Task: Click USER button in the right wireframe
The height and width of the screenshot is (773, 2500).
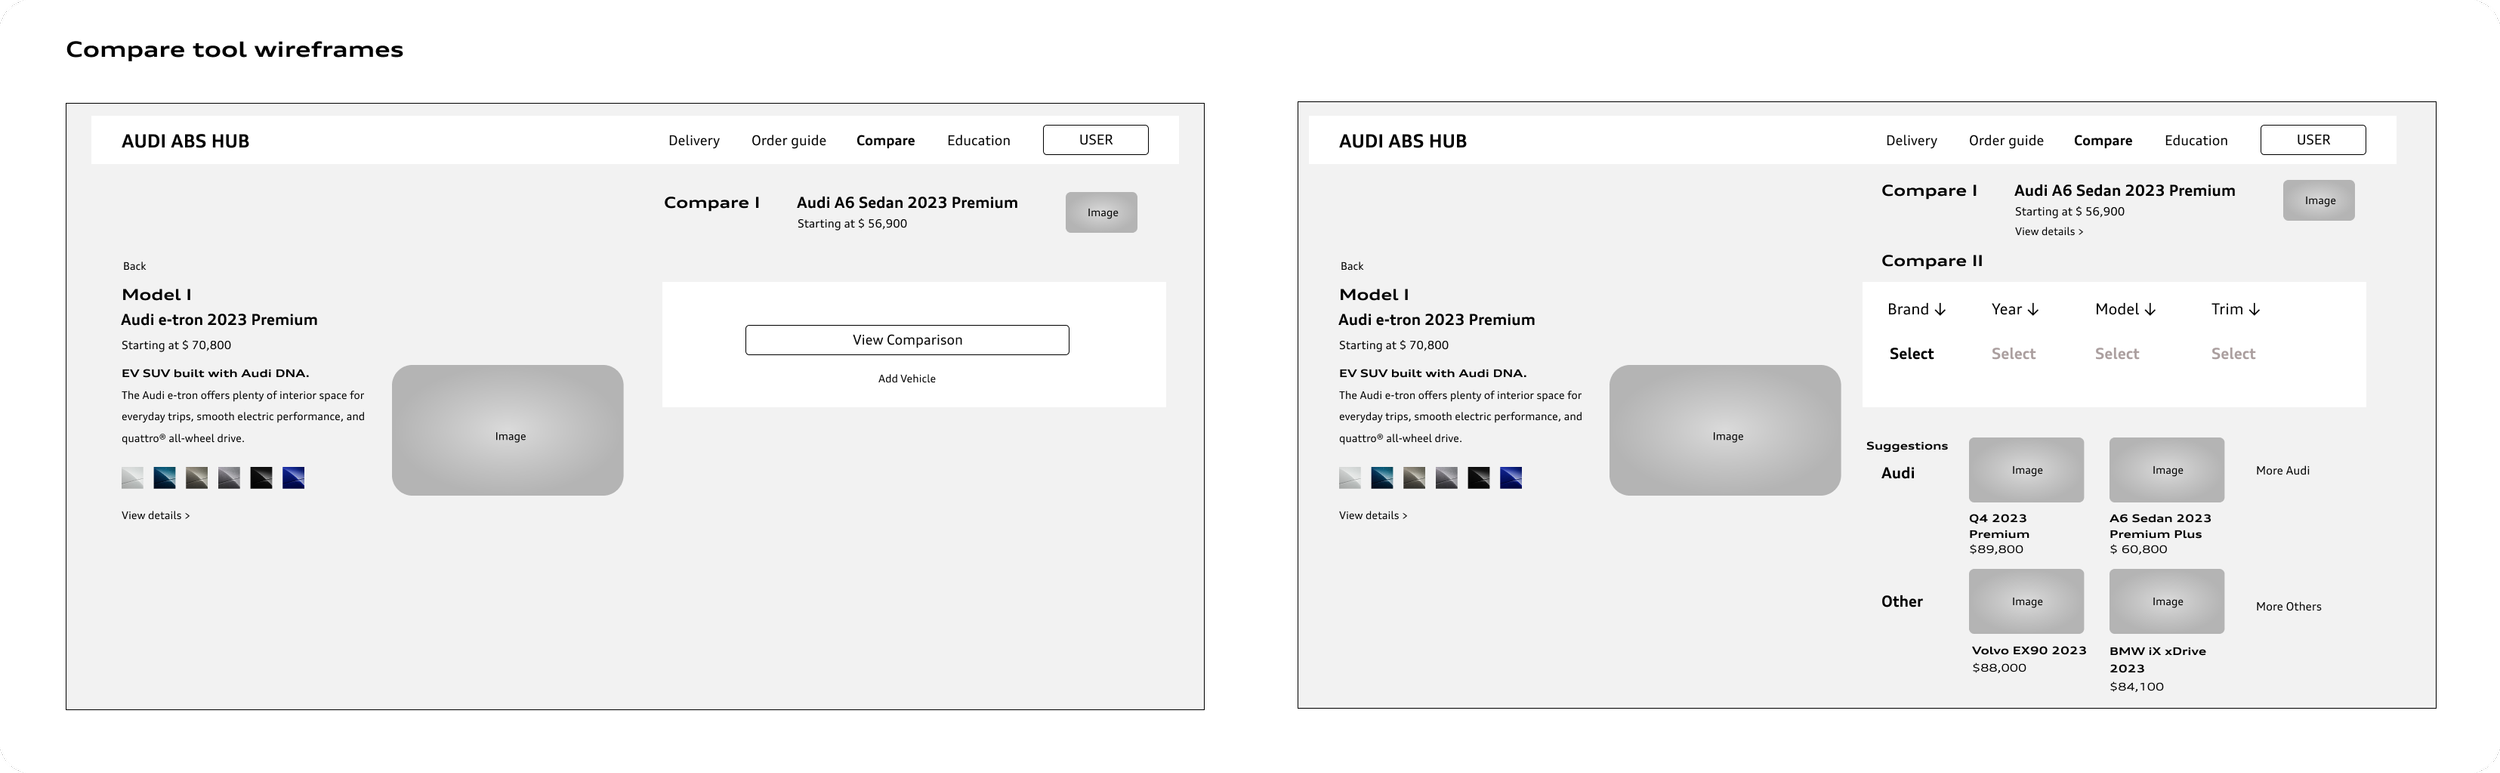Action: 2313,140
